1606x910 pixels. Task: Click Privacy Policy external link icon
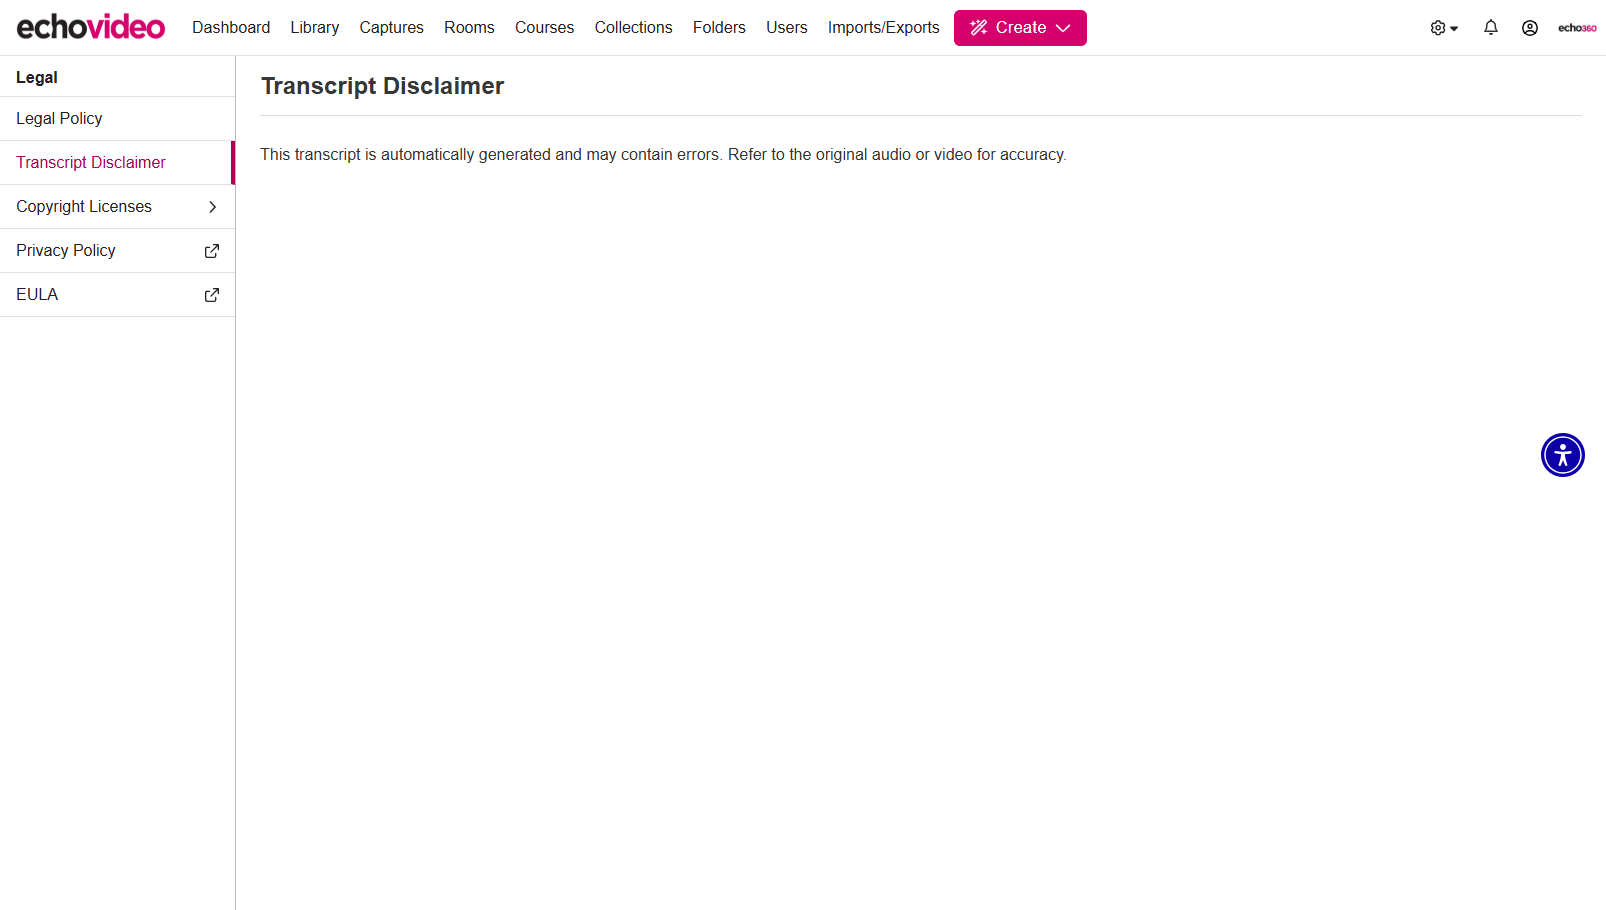[x=212, y=251]
